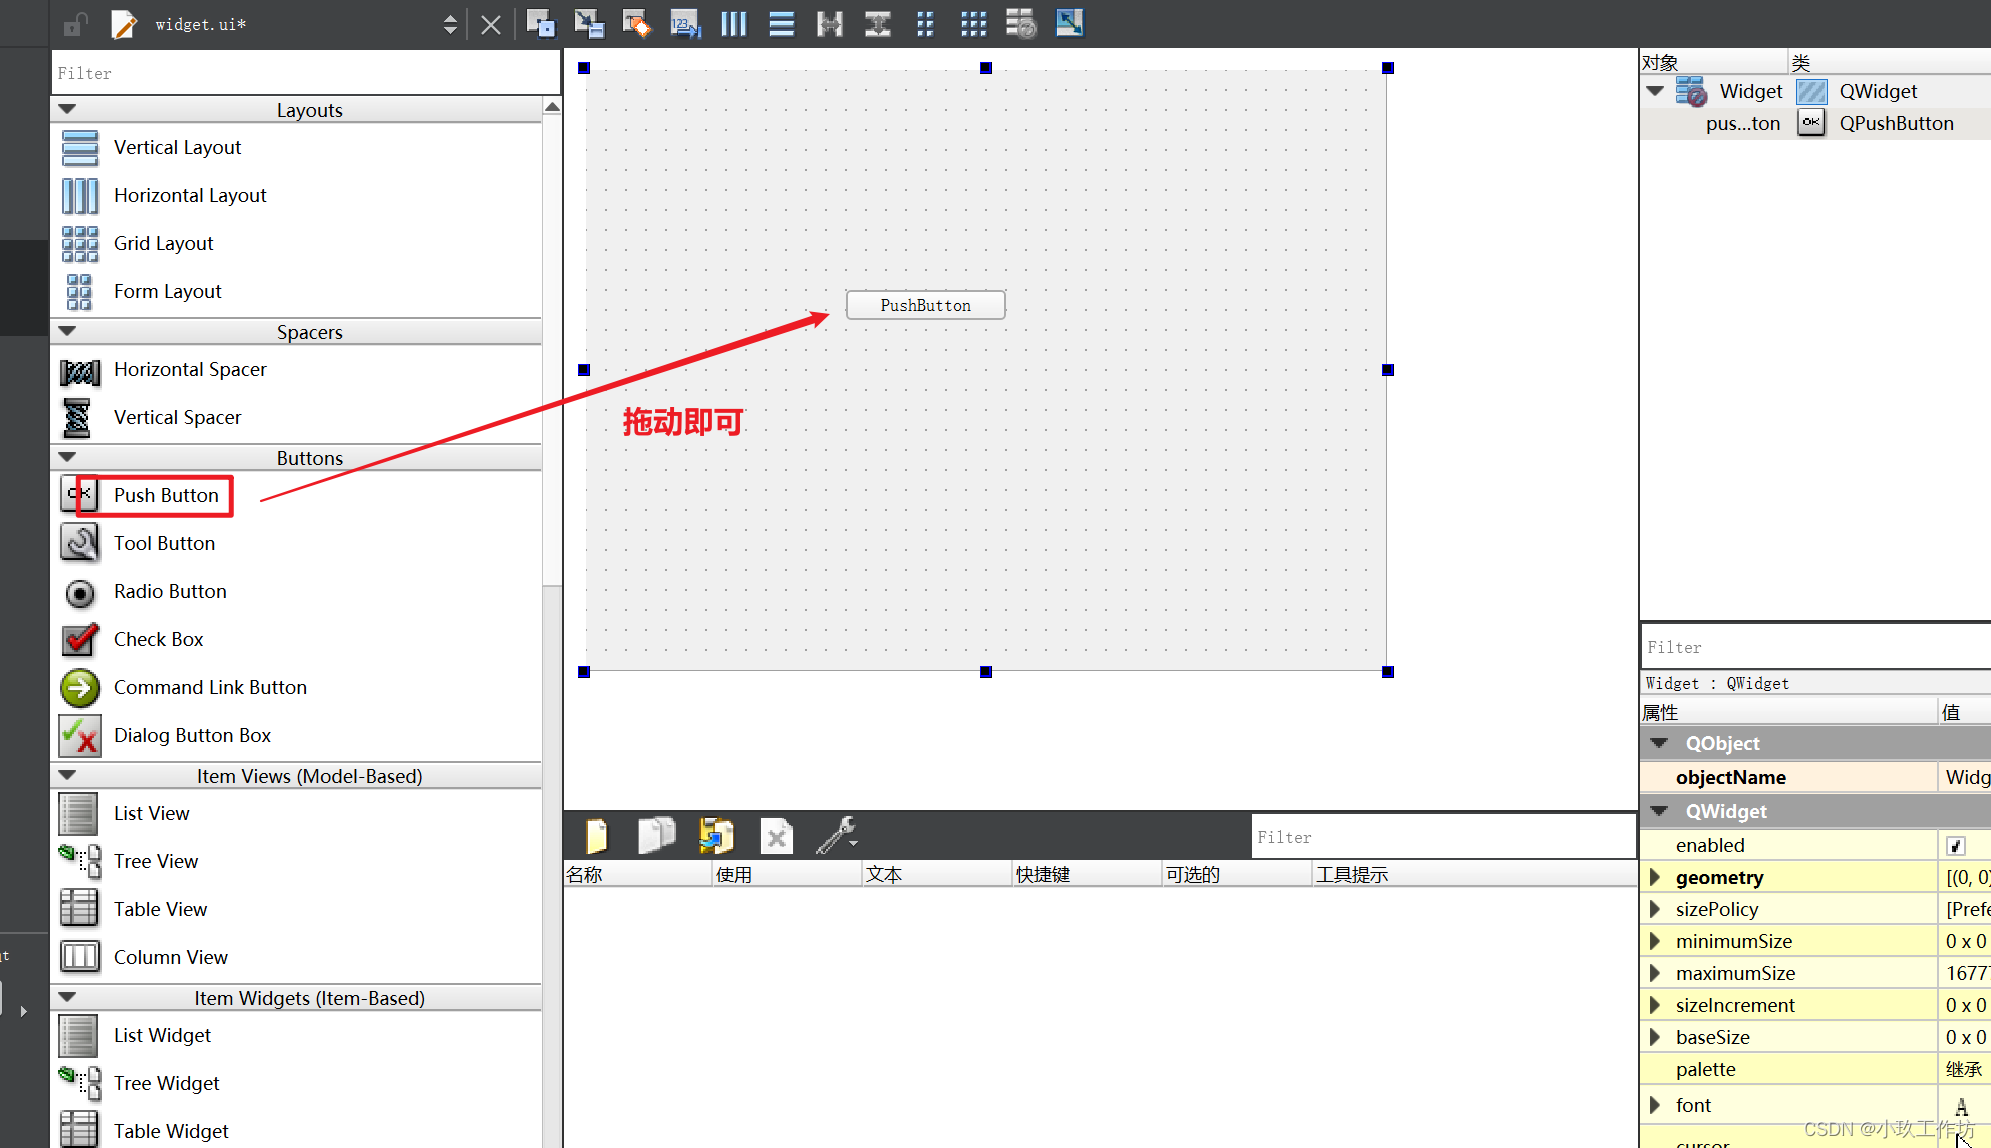1991x1148 pixels.
Task: Click the PushButton on canvas
Action: [x=924, y=303]
